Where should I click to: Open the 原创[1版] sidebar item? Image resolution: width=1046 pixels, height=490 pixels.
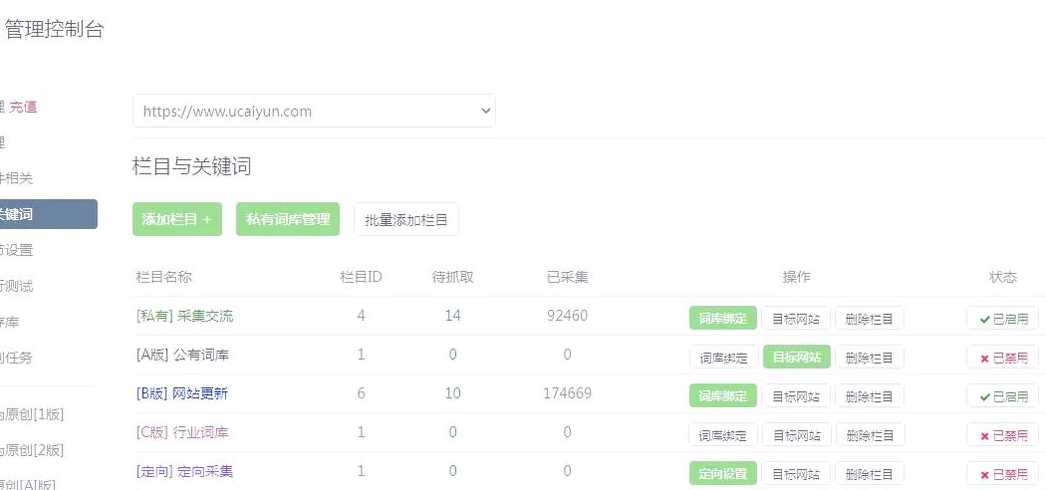(32, 415)
